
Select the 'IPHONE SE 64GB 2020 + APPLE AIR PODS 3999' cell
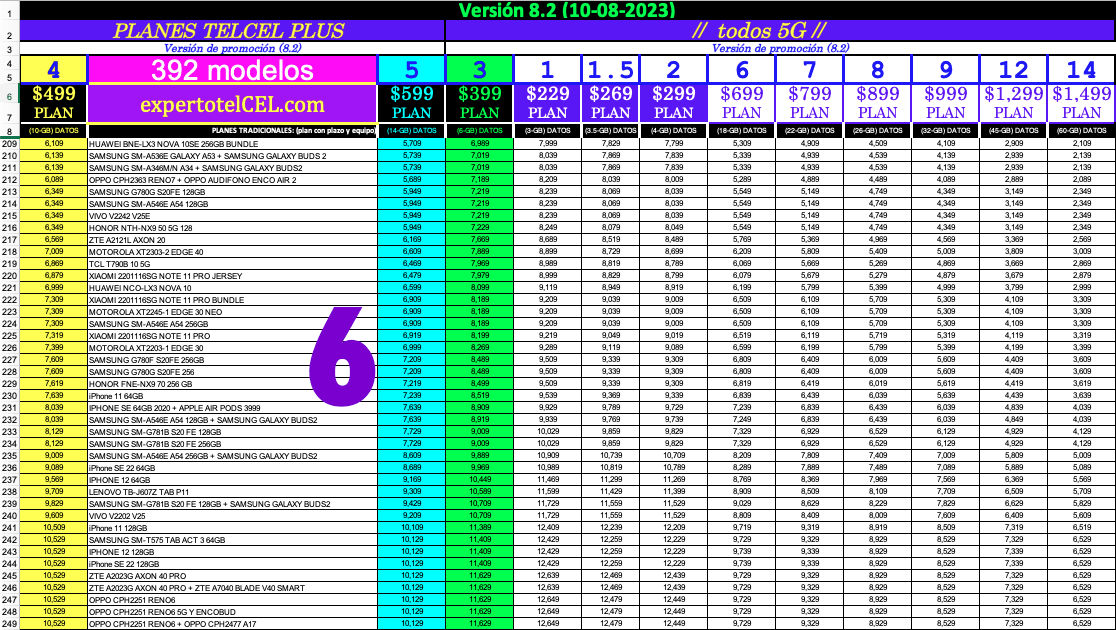coord(232,408)
